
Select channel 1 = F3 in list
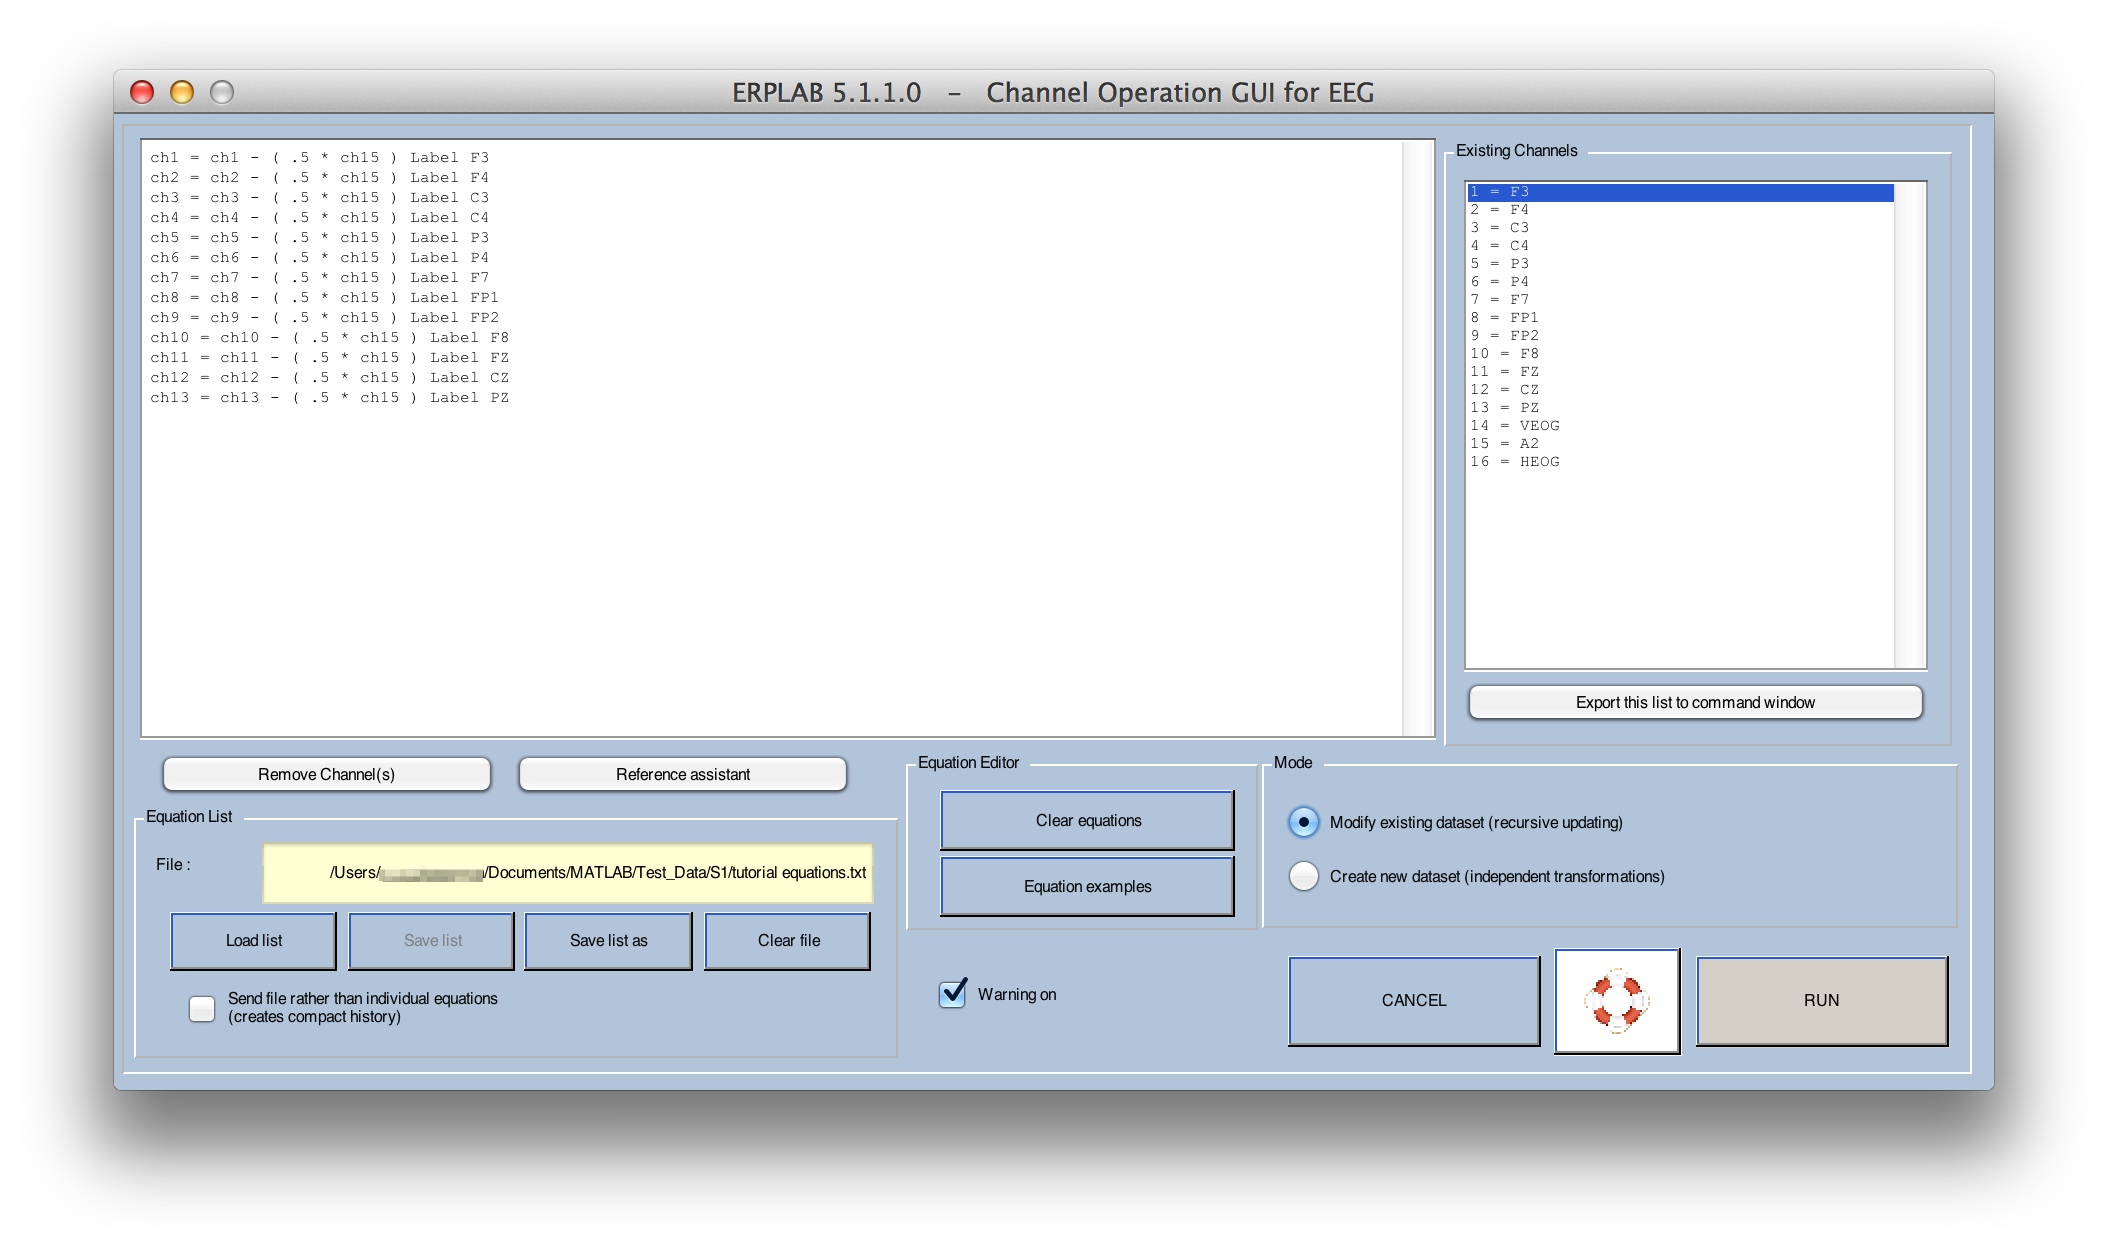pyautogui.click(x=1680, y=192)
